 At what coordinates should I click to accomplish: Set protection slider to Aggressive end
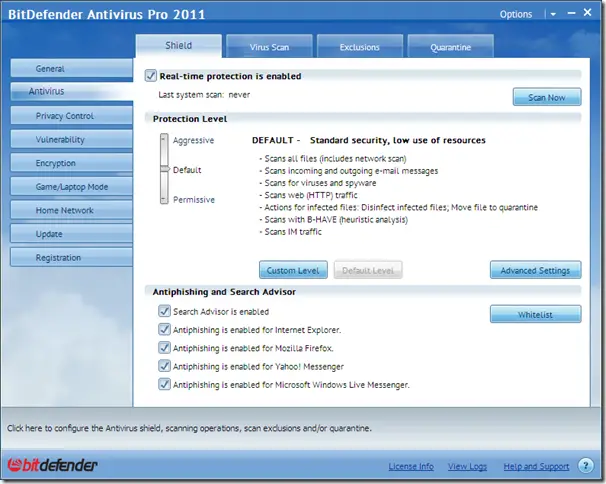(164, 138)
